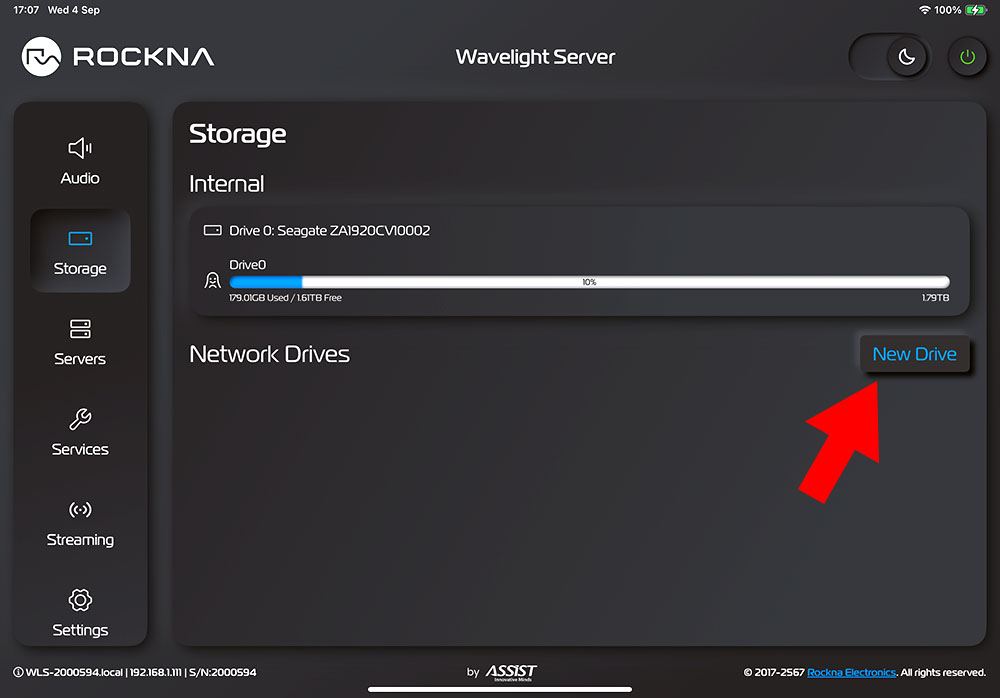Select the Audio label in the sidebar
The width and height of the screenshot is (1000, 698).
point(80,178)
